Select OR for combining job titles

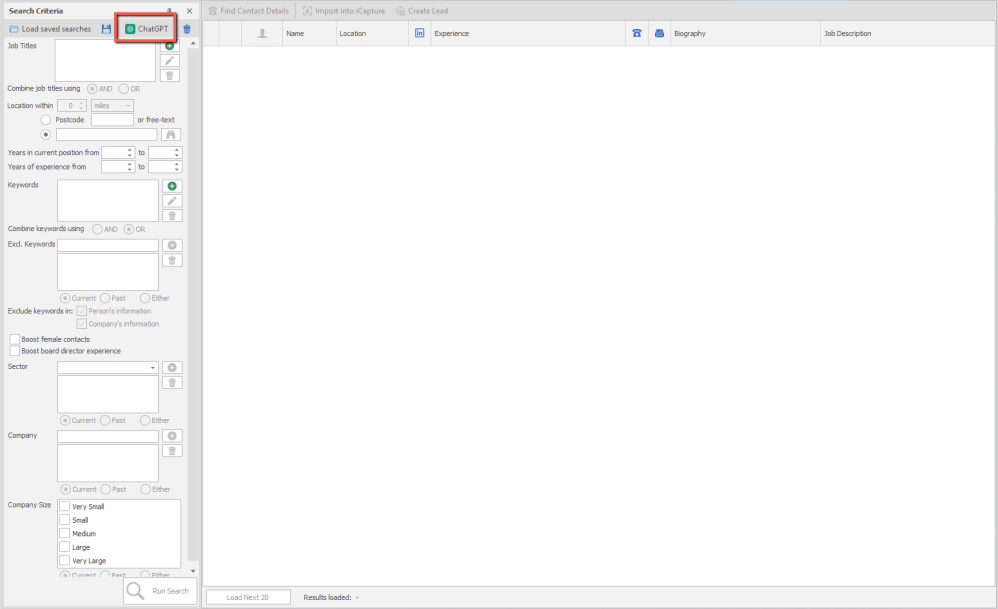coord(124,88)
